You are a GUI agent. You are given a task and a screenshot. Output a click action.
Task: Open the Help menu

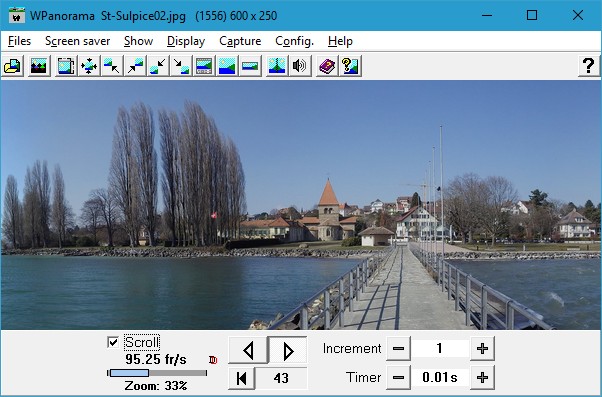340,41
